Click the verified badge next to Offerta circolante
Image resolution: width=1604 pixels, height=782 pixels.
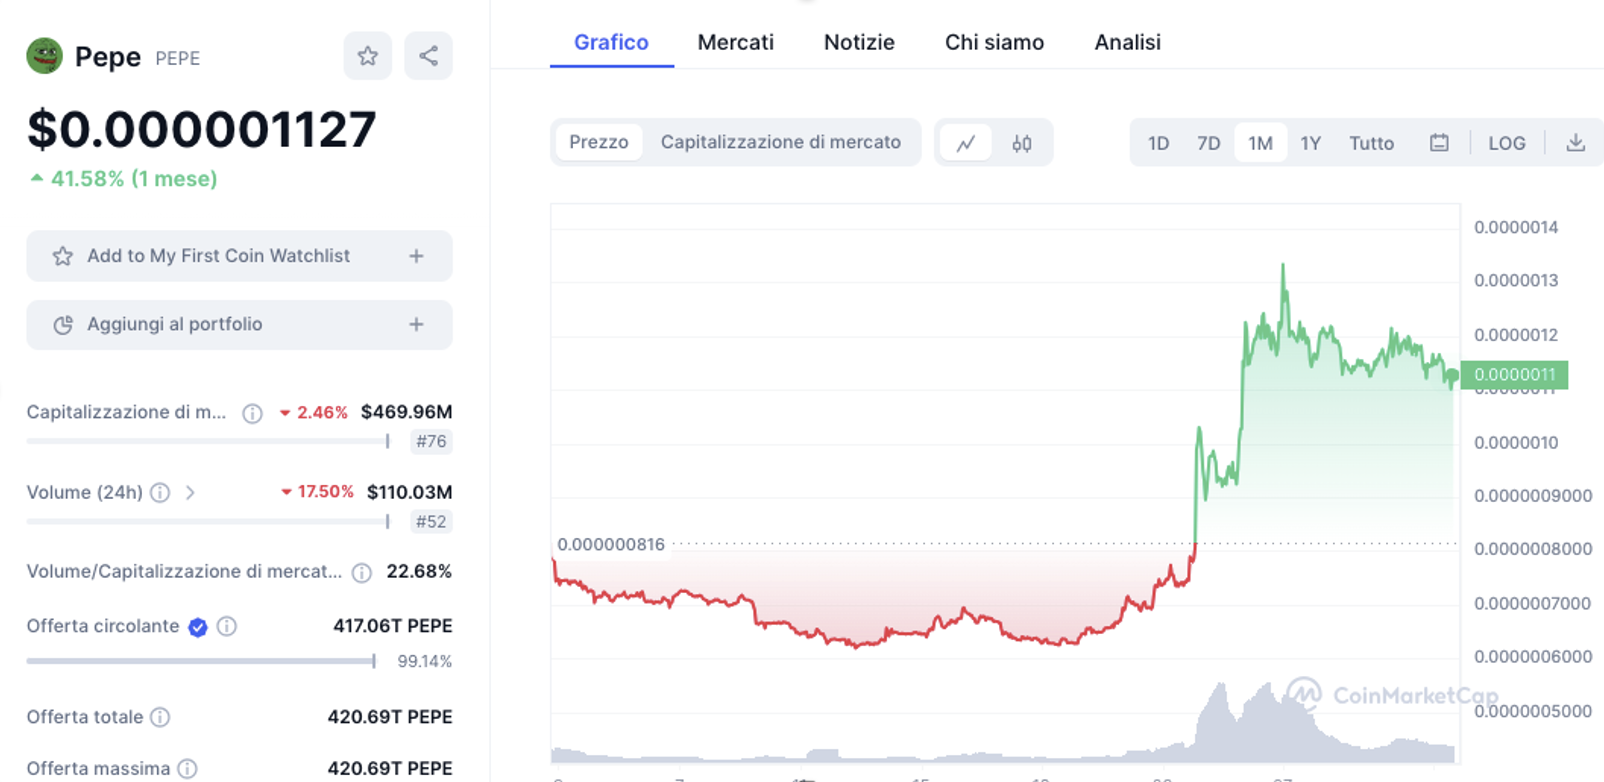pyautogui.click(x=198, y=627)
